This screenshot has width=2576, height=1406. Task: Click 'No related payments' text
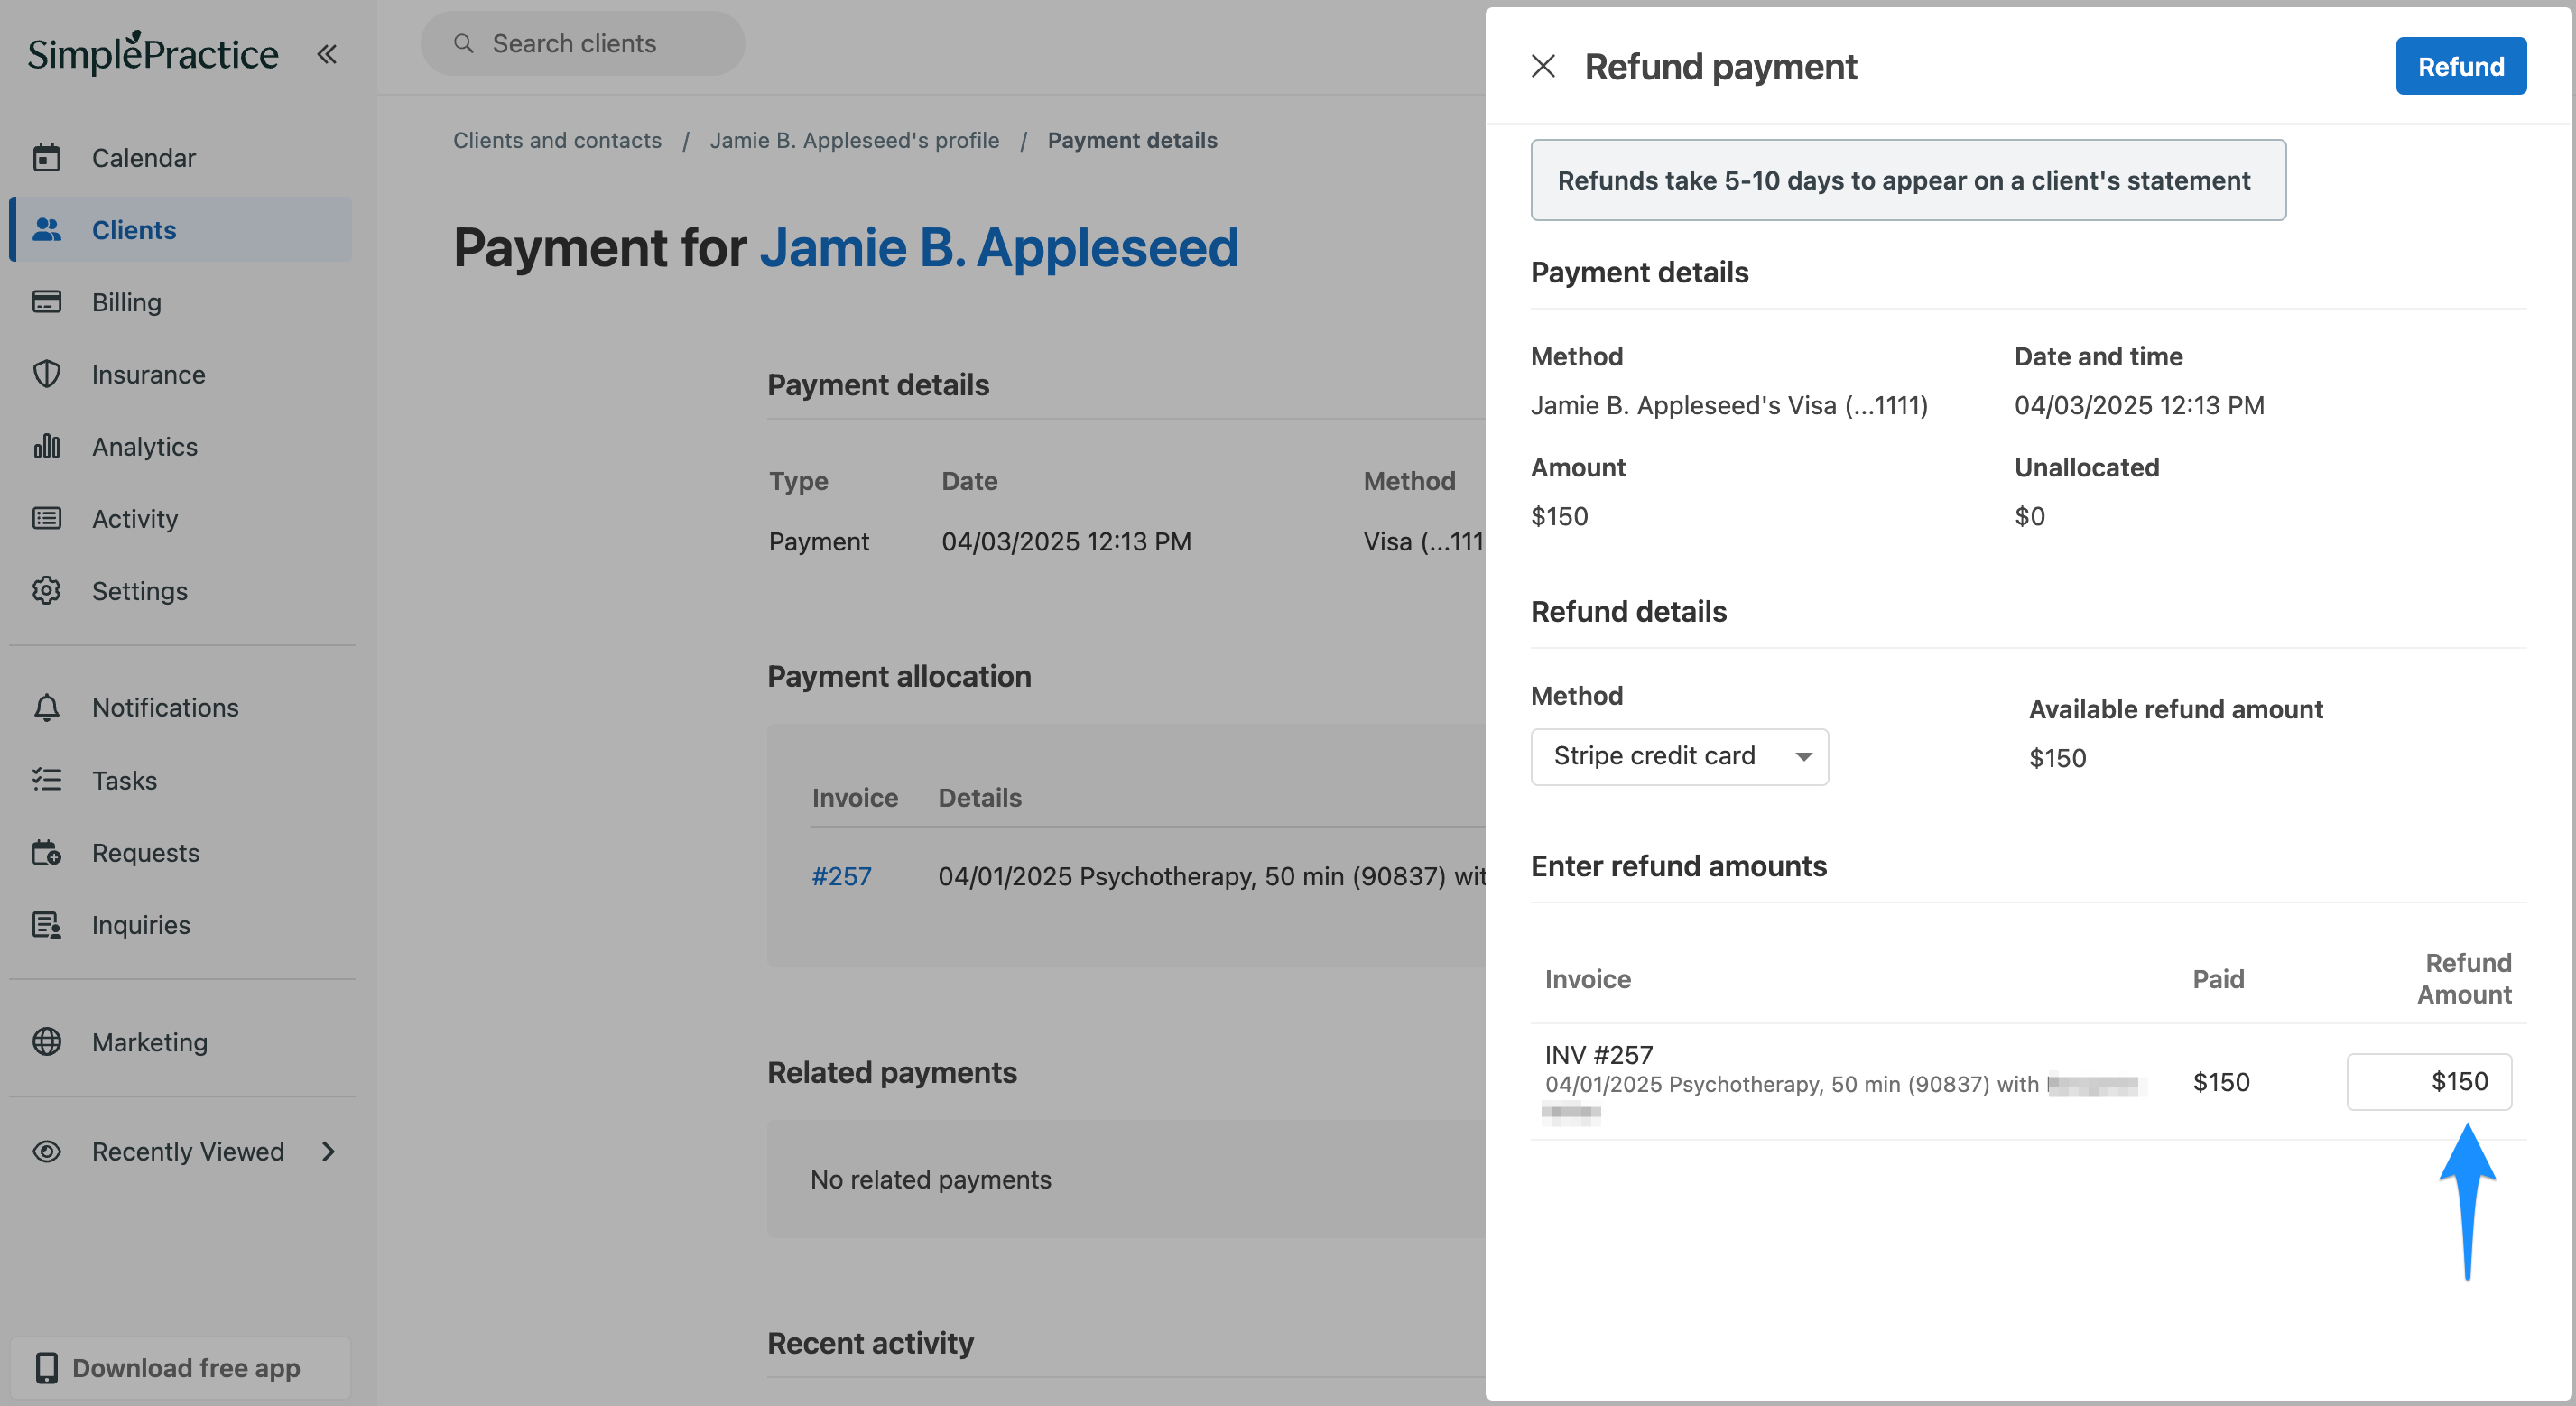pos(930,1179)
